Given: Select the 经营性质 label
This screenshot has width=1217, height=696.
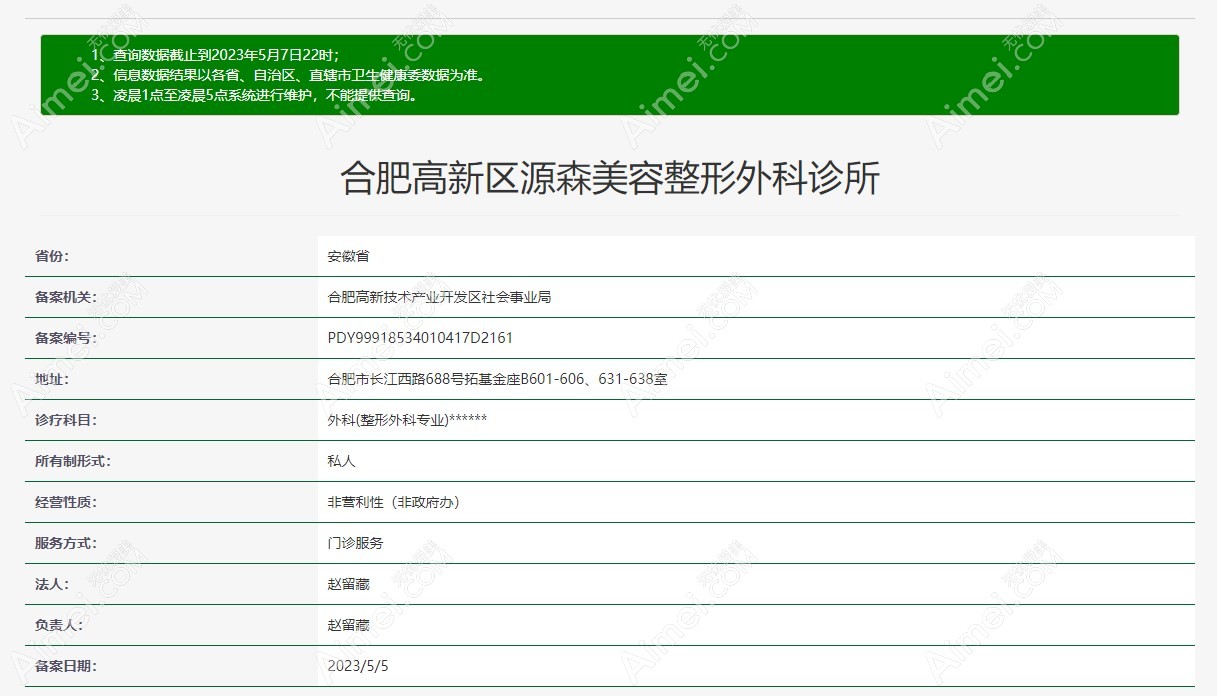Looking at the screenshot, I should pos(66,502).
